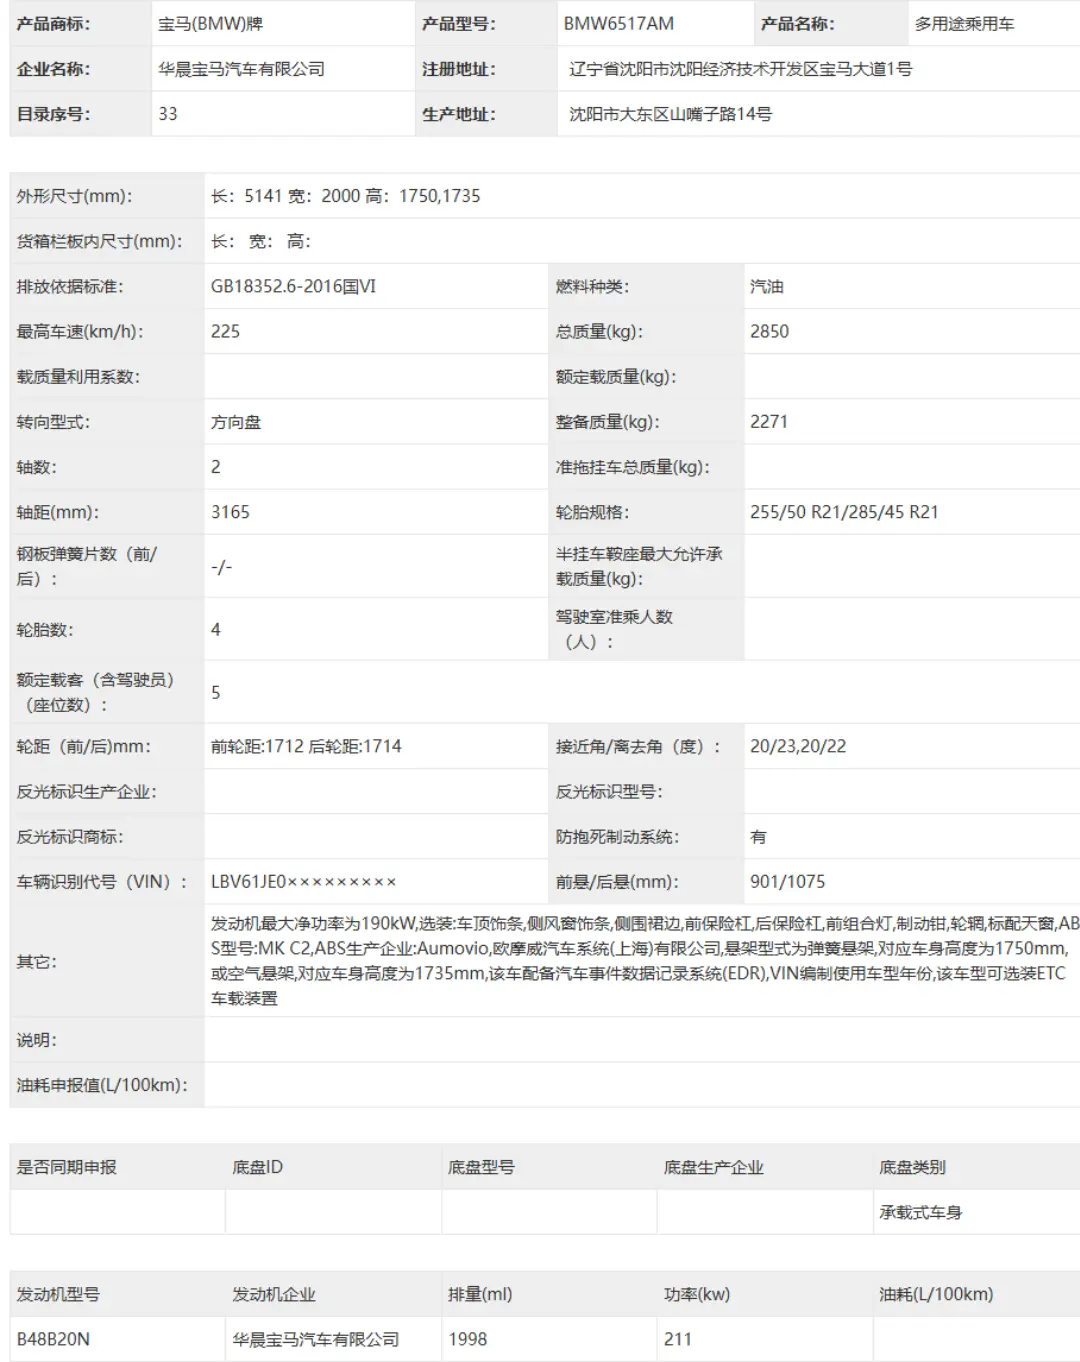
Task: Click engine power value 211
Action: (677, 1339)
